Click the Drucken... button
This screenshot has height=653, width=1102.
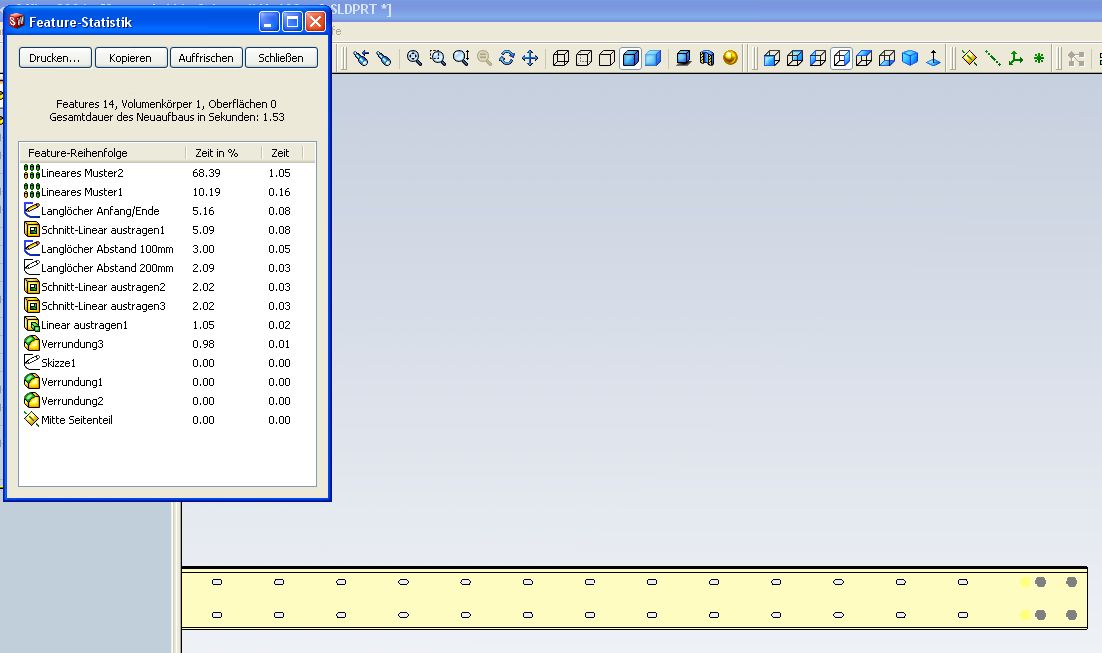pyautogui.click(x=55, y=58)
